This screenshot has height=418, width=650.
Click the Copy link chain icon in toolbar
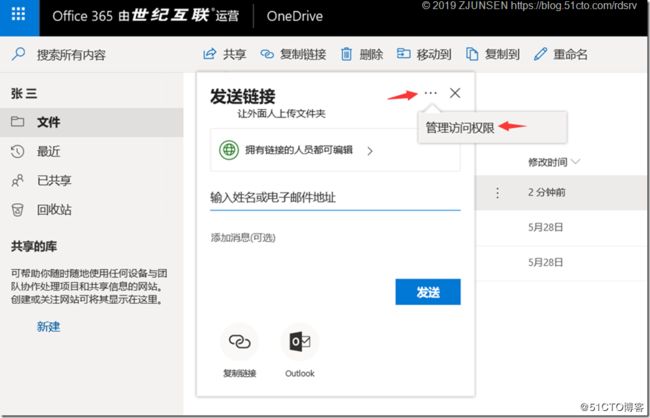[x=267, y=54]
